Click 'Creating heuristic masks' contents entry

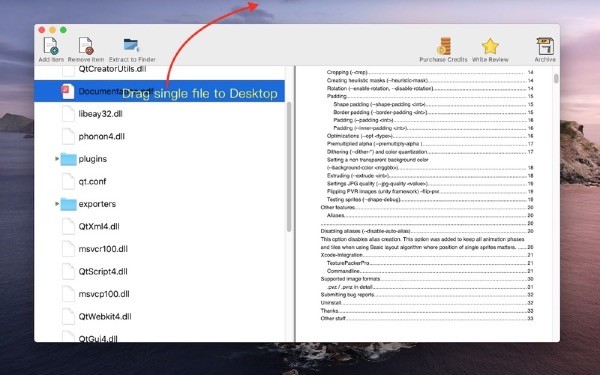pos(377,80)
